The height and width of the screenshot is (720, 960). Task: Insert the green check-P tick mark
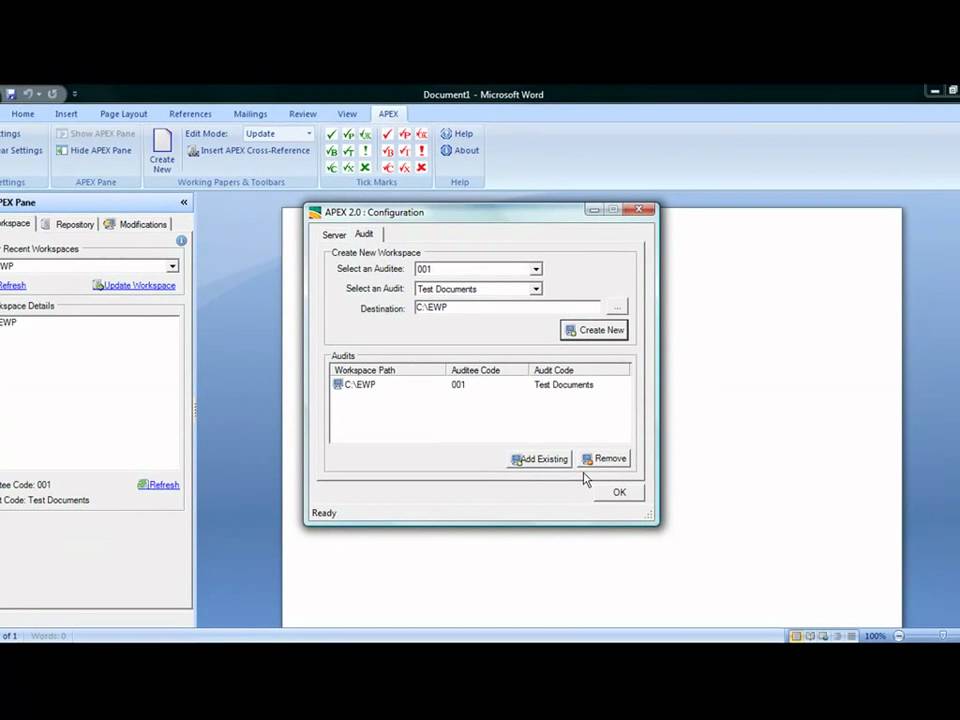tap(348, 134)
